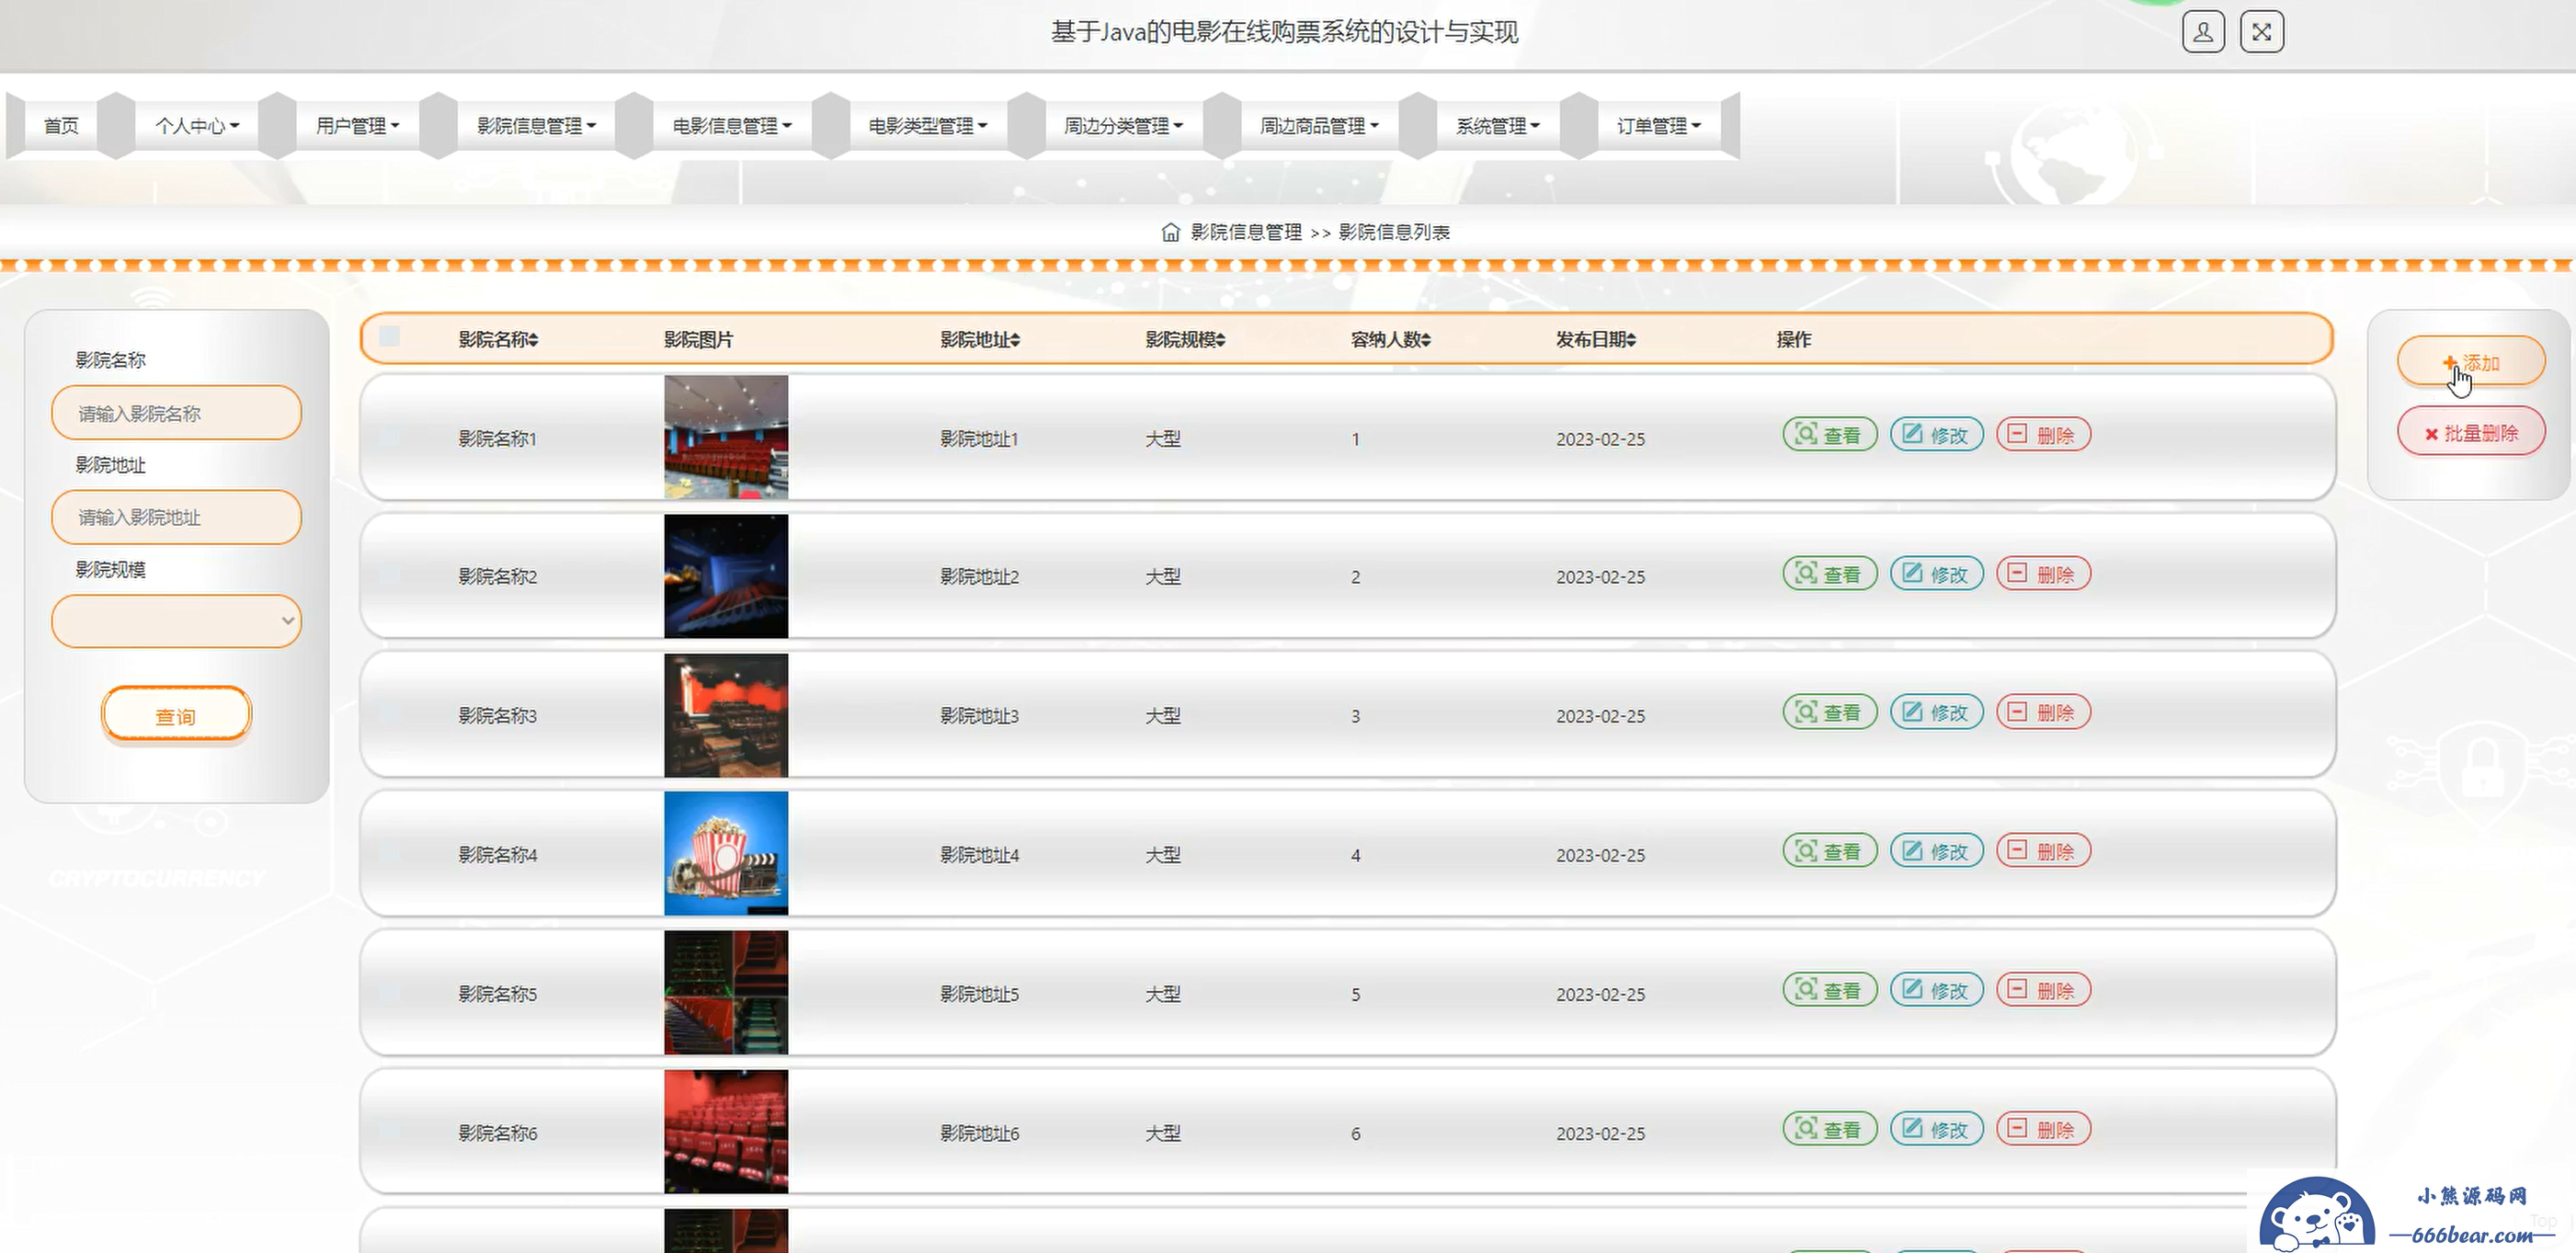Check the row checkbox for 影院名称1
The height and width of the screenshot is (1253, 2576).
point(390,437)
